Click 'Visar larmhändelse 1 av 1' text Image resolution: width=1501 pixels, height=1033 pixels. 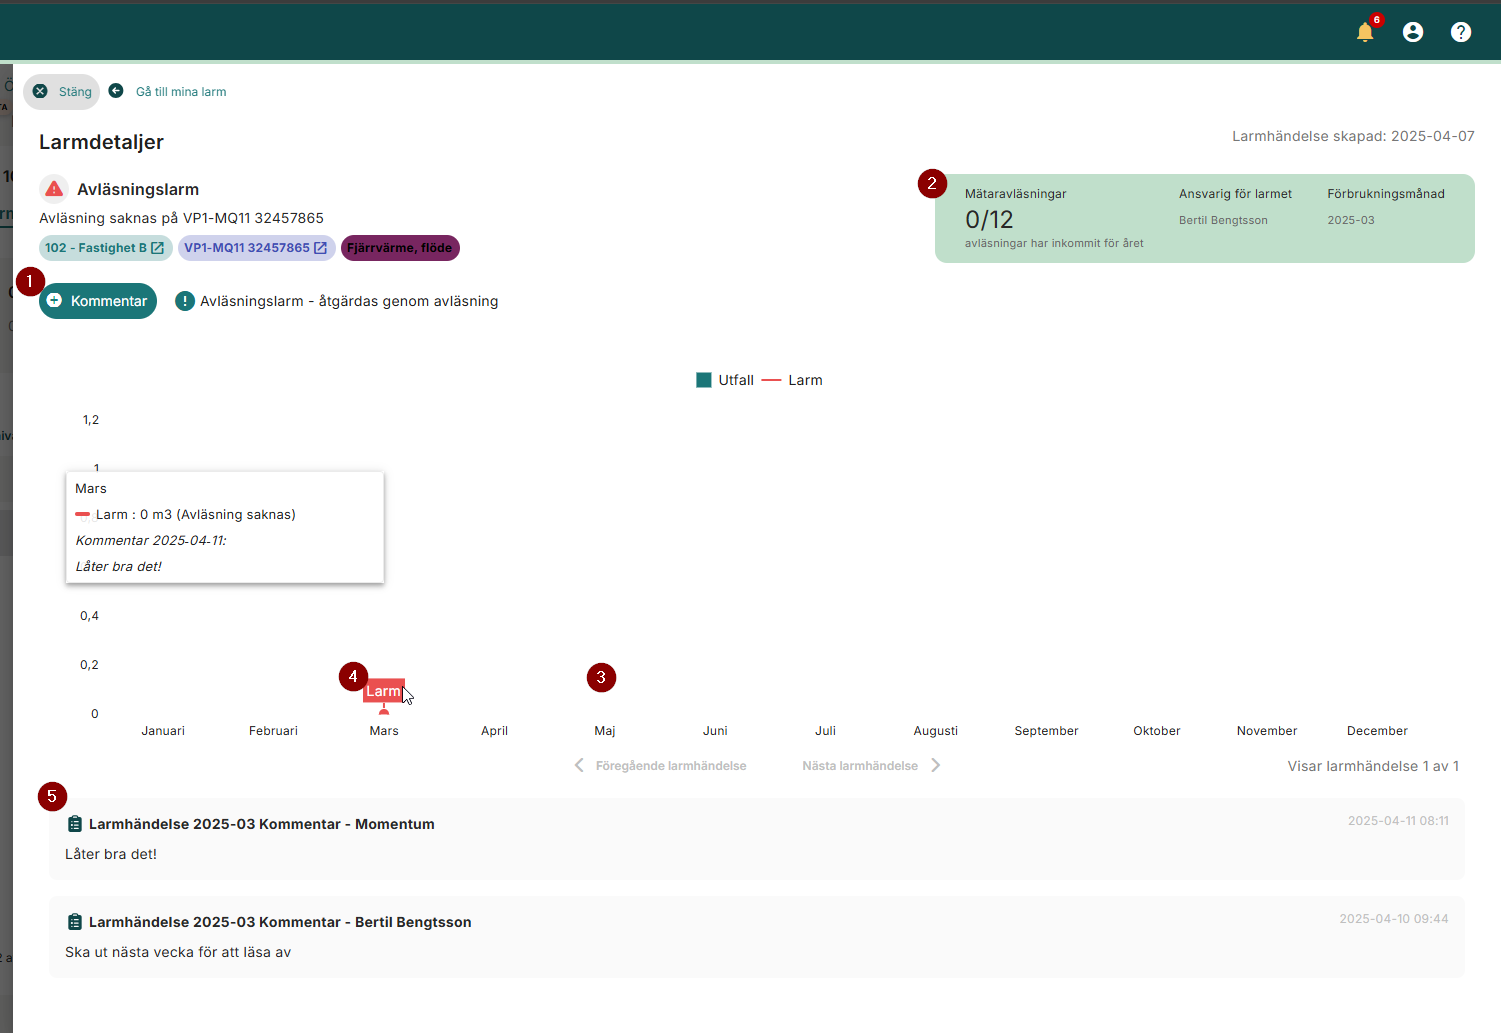pyautogui.click(x=1373, y=766)
